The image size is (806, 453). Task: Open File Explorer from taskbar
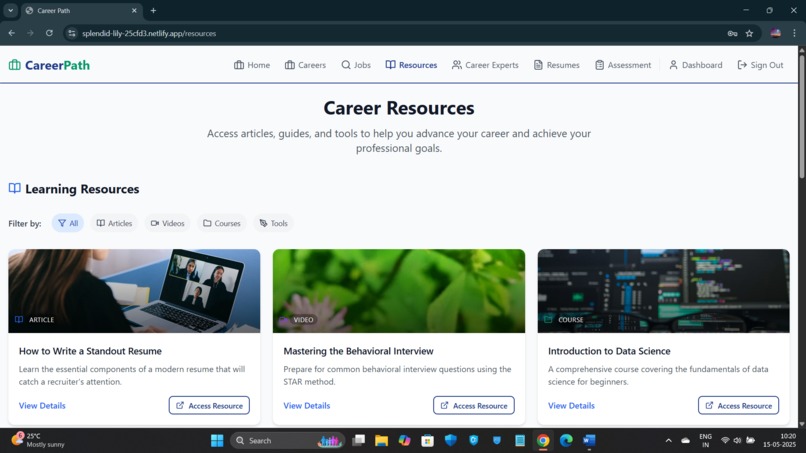[x=381, y=441]
